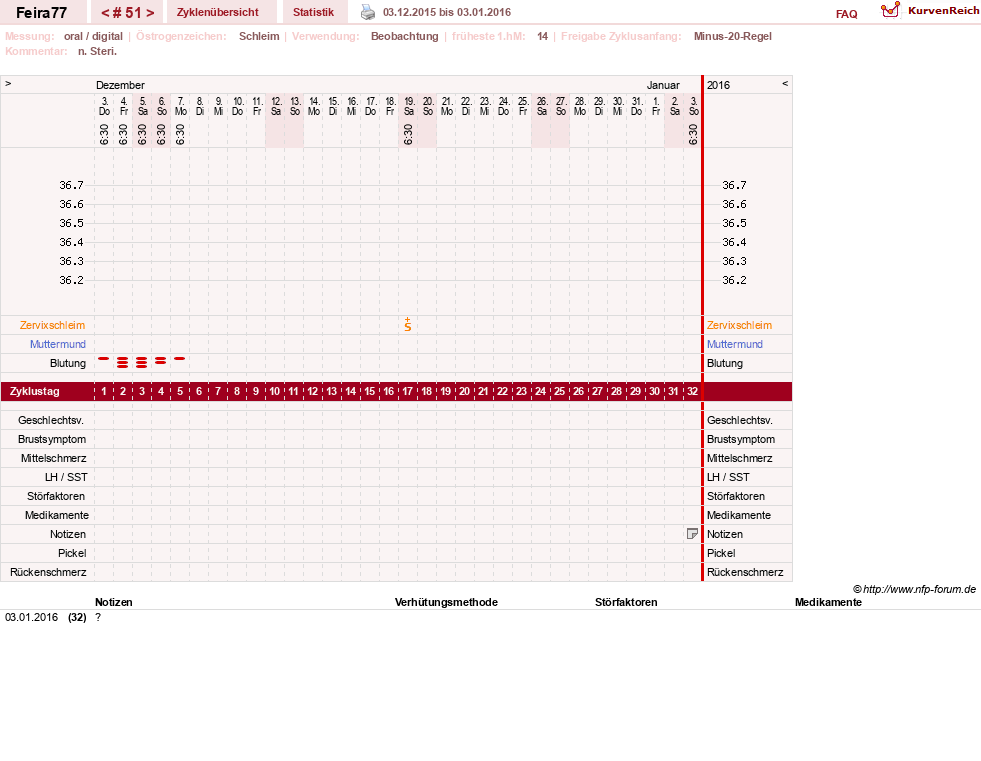The height and width of the screenshot is (761, 981).
Task: Click the Beobachtung usage value
Action: [405, 36]
